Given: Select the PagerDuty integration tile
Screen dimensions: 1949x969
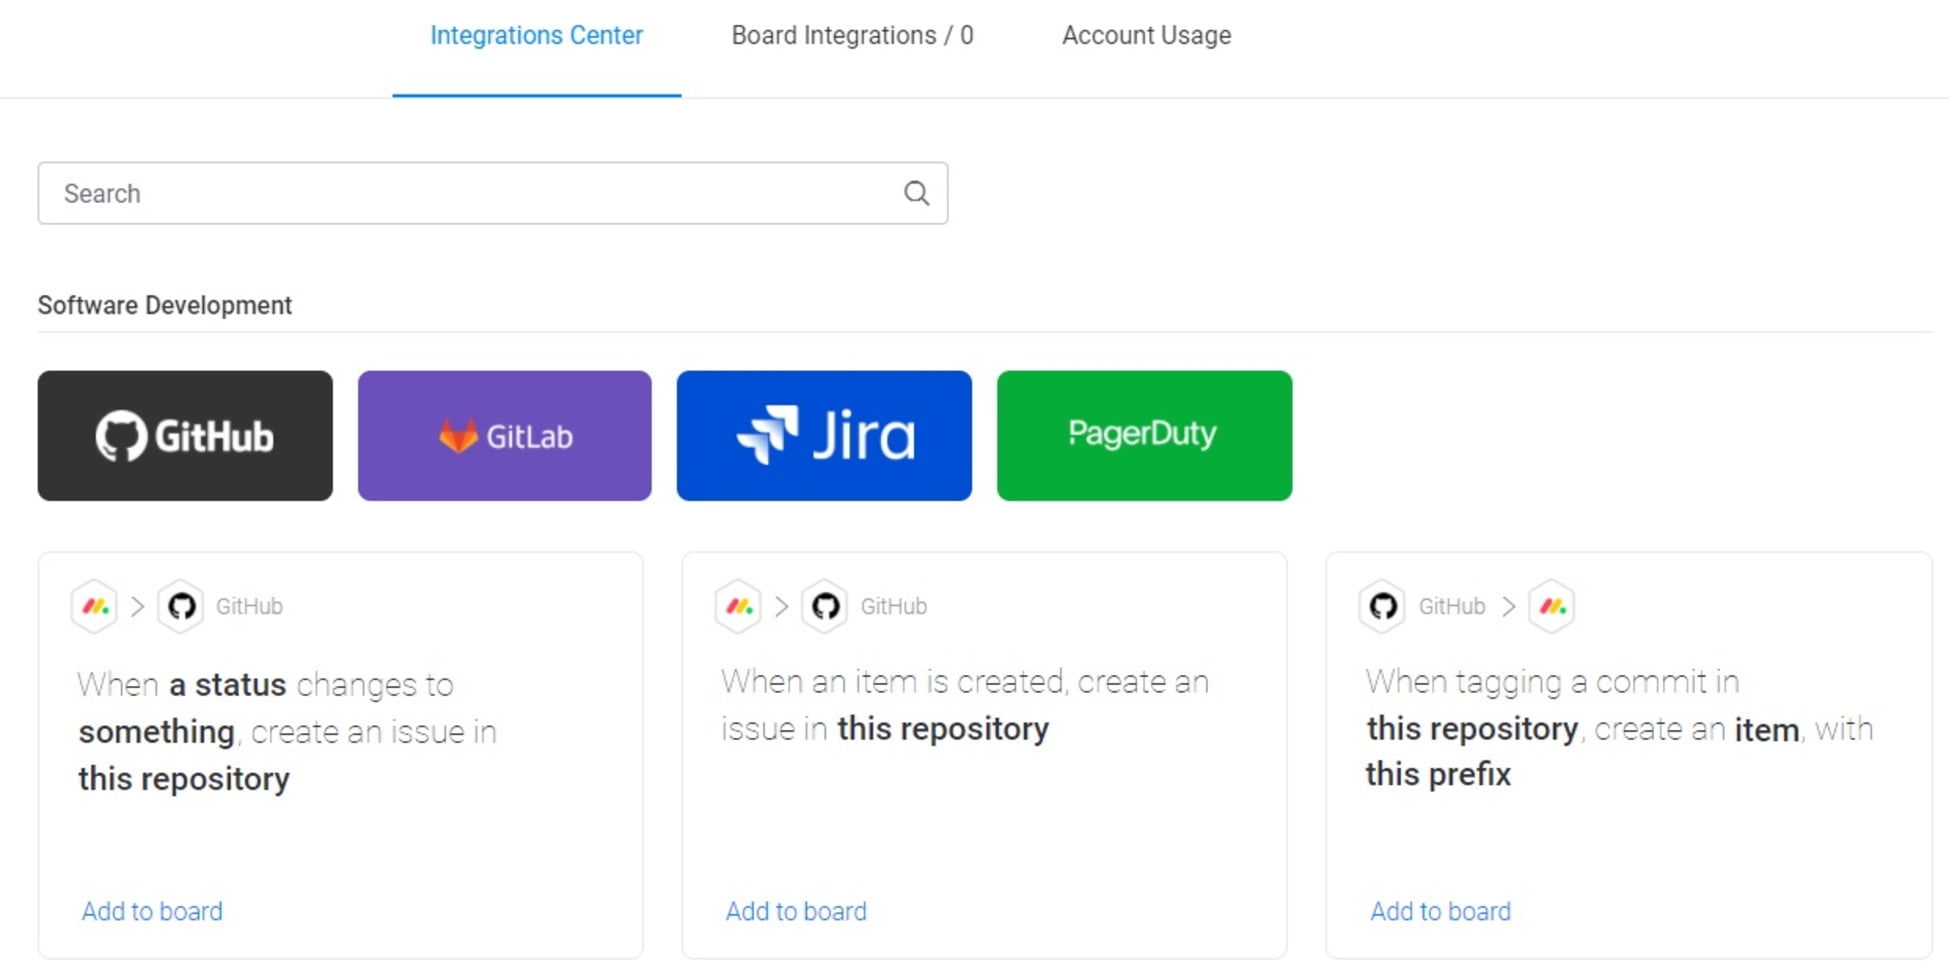Looking at the screenshot, I should point(1144,435).
